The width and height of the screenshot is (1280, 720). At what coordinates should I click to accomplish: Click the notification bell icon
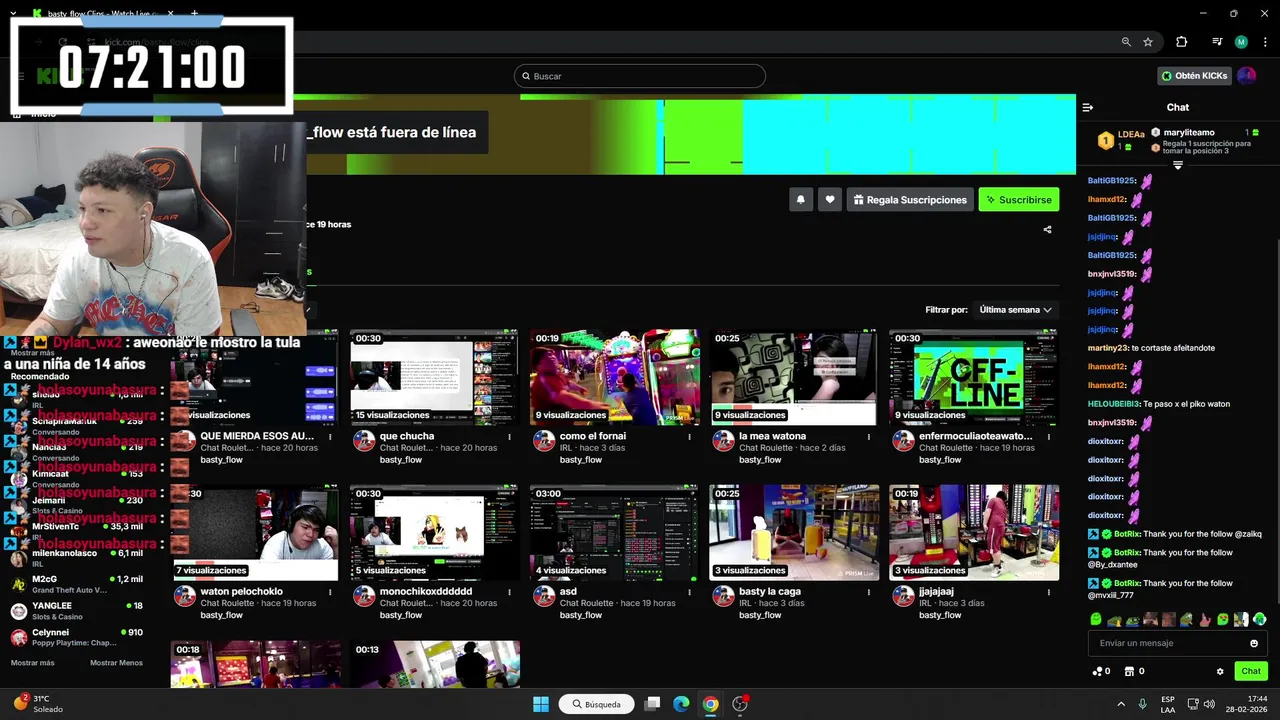[800, 200]
